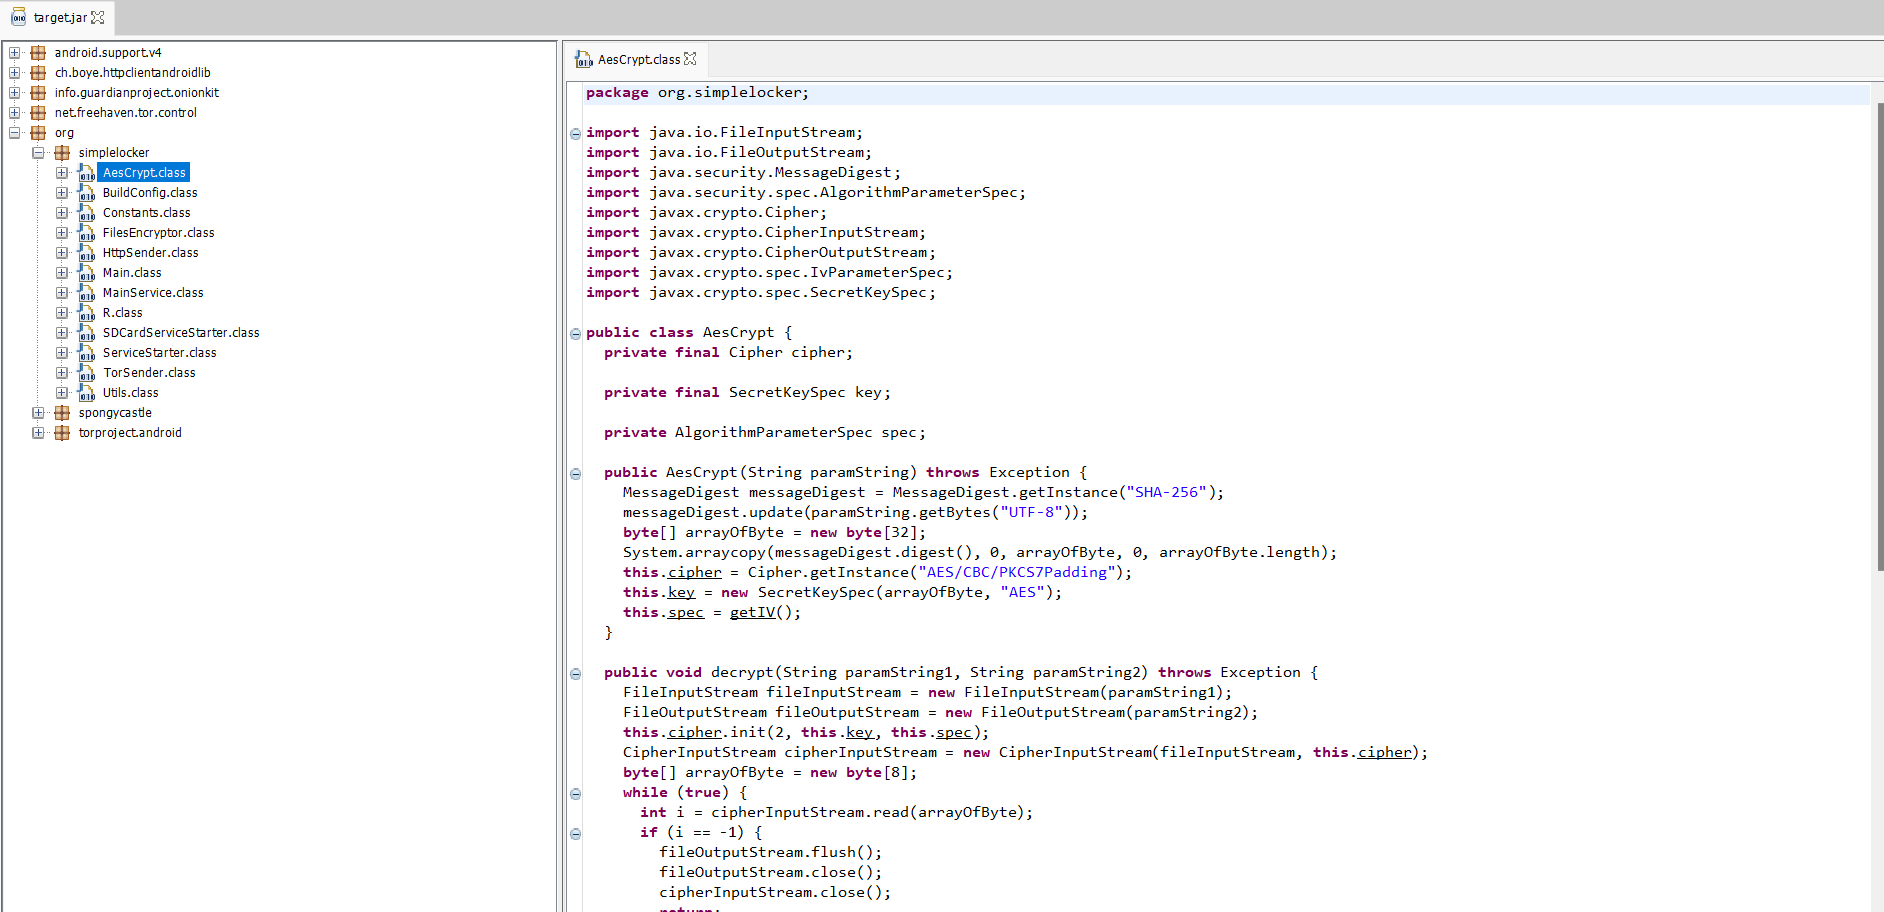Viewport: 1884px width, 912px height.
Task: Open SDCardServiceStarter.class from the tree
Action: (181, 333)
